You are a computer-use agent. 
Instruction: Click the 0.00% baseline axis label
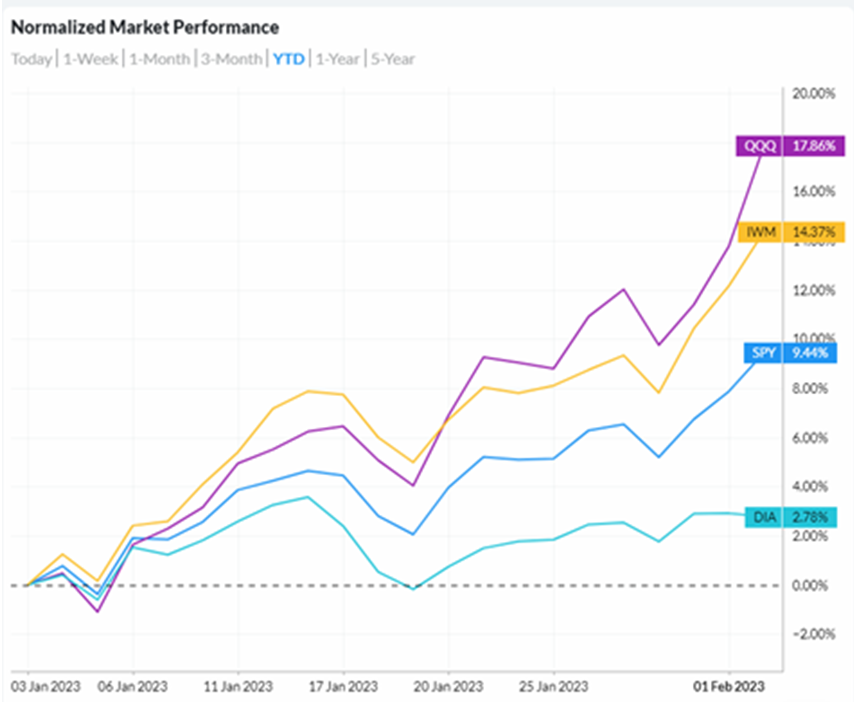click(x=811, y=586)
